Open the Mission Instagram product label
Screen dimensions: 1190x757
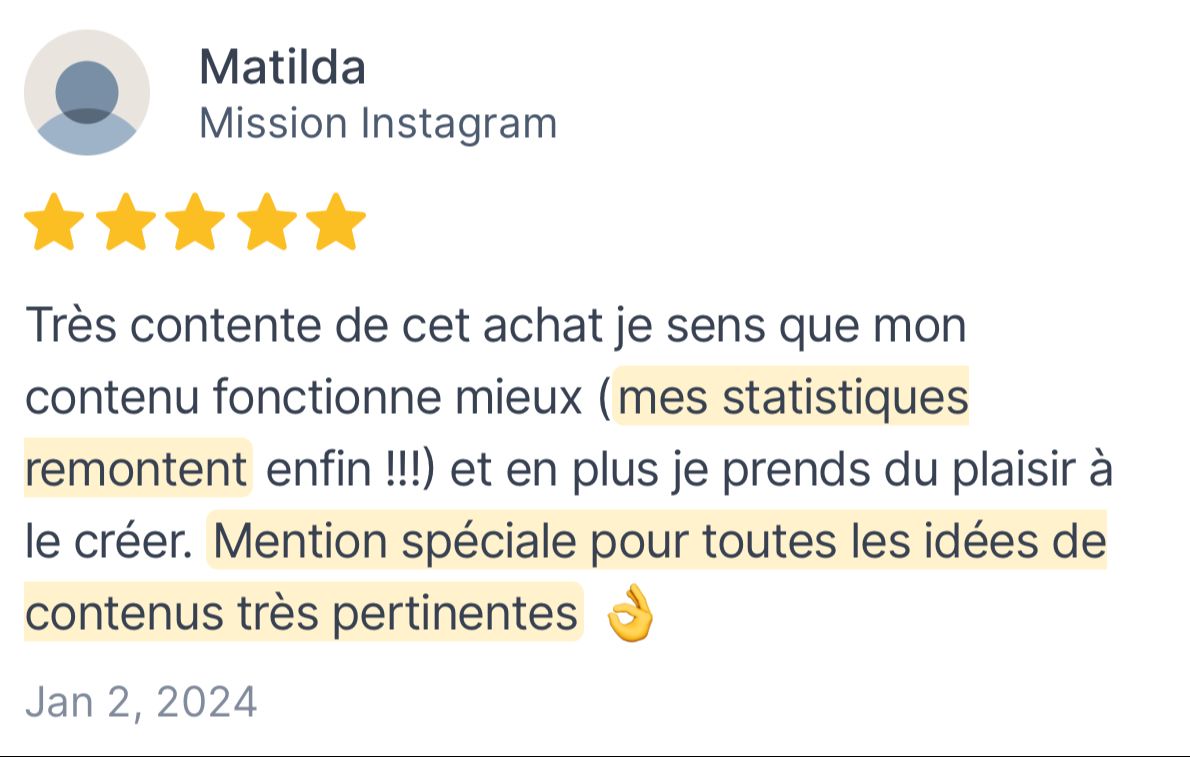pyautogui.click(x=378, y=124)
